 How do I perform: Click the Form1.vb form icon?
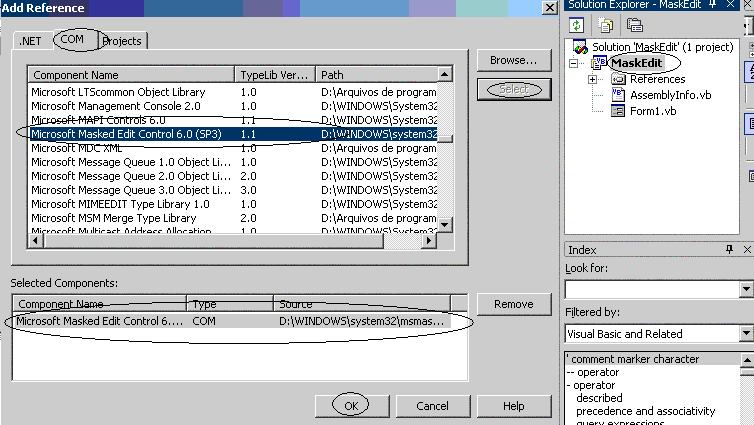618,111
